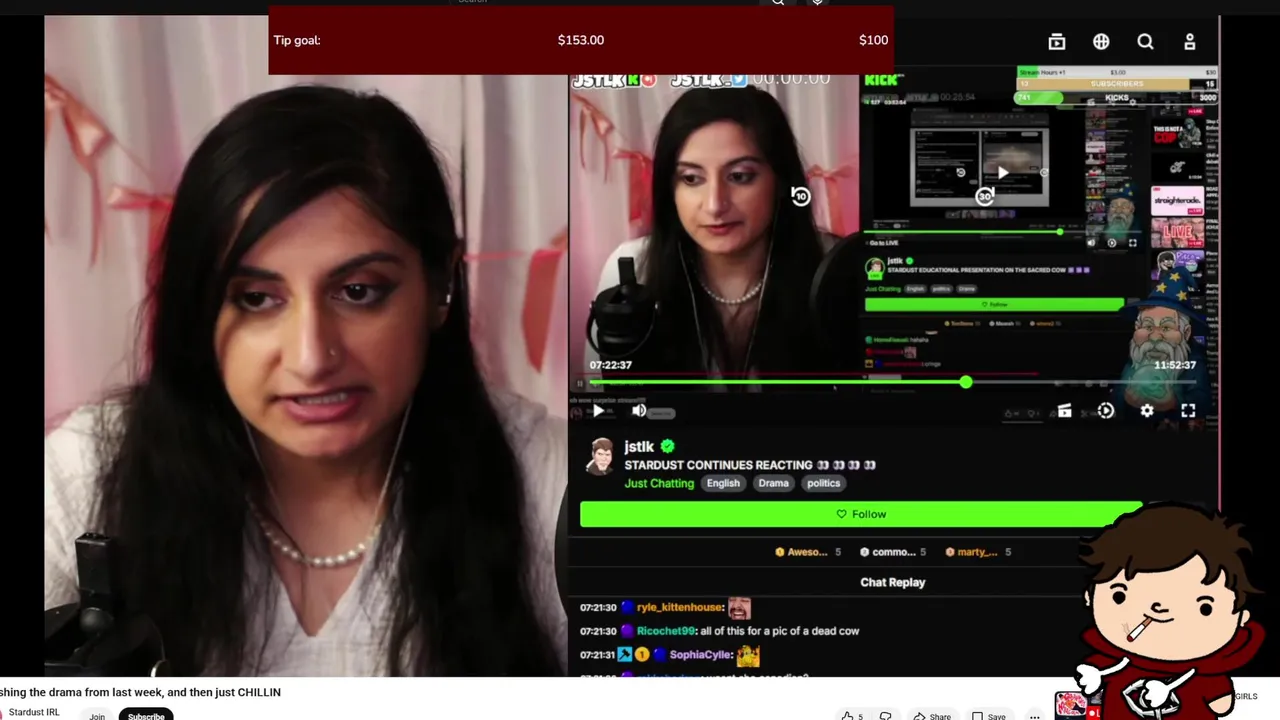
Task: Open Stardust IRL channel name
Action: (x=34, y=712)
